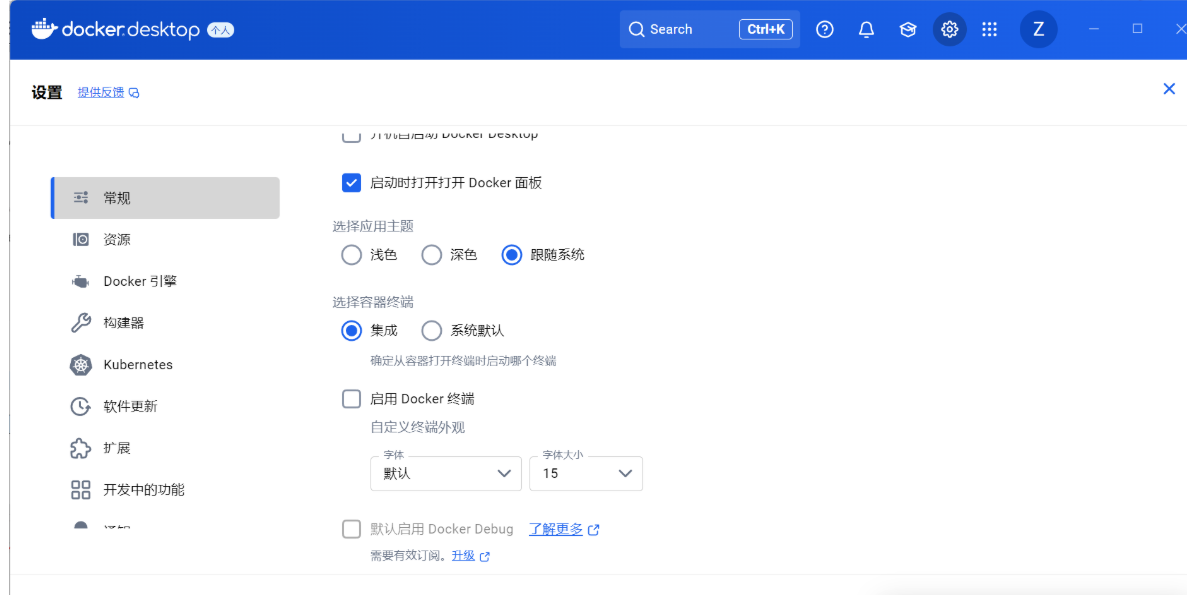Open the 软件更新 settings section
The height and width of the screenshot is (595, 1187).
(x=165, y=407)
